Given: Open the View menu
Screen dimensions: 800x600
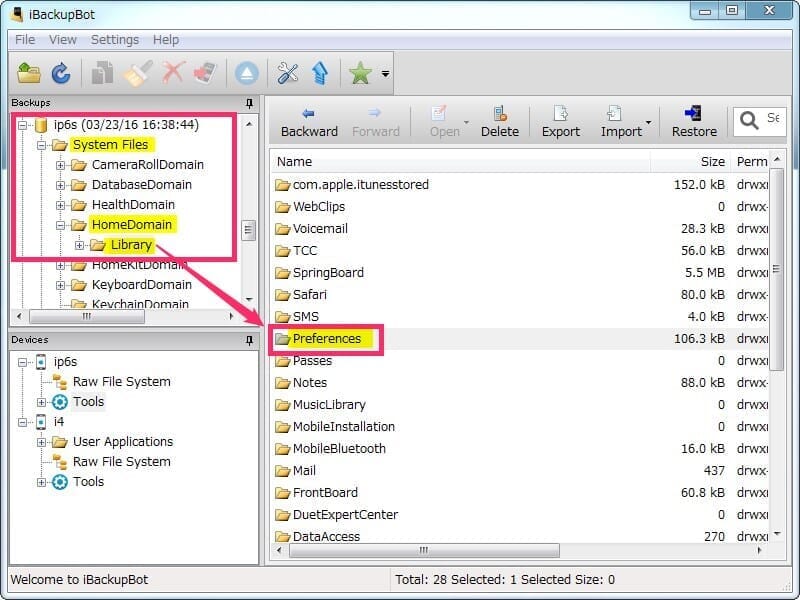Looking at the screenshot, I should click(62, 40).
